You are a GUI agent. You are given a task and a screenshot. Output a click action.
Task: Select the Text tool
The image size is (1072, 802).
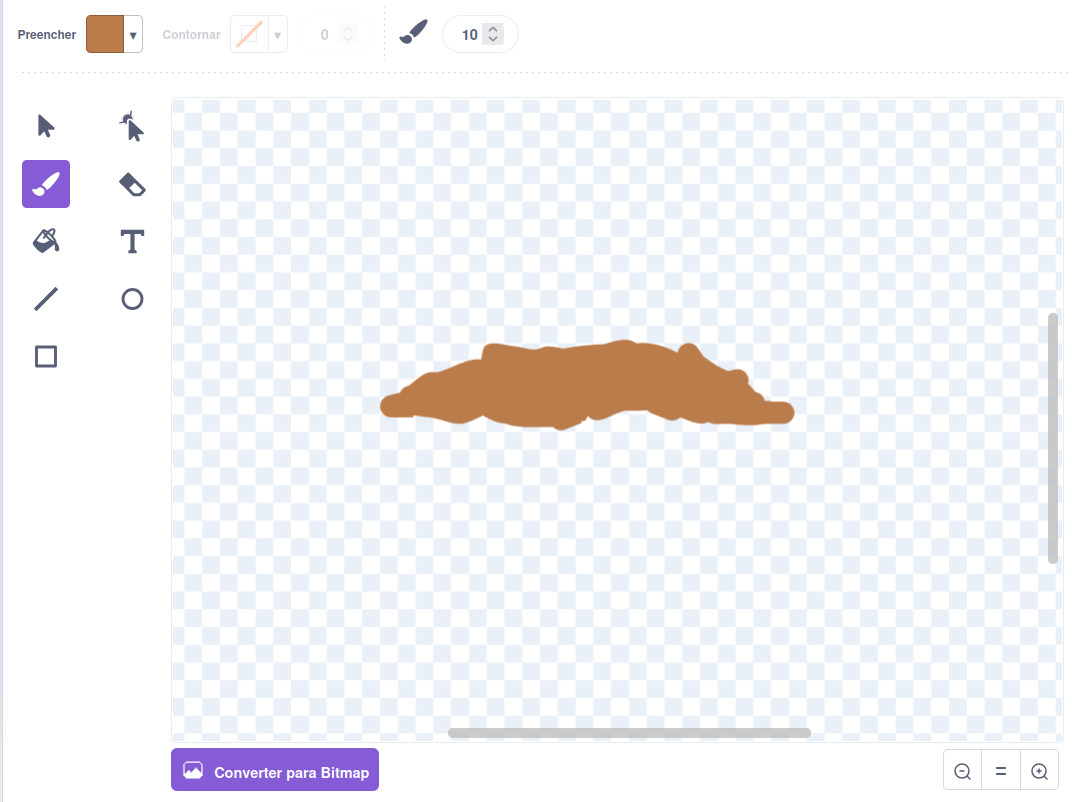[132, 241]
